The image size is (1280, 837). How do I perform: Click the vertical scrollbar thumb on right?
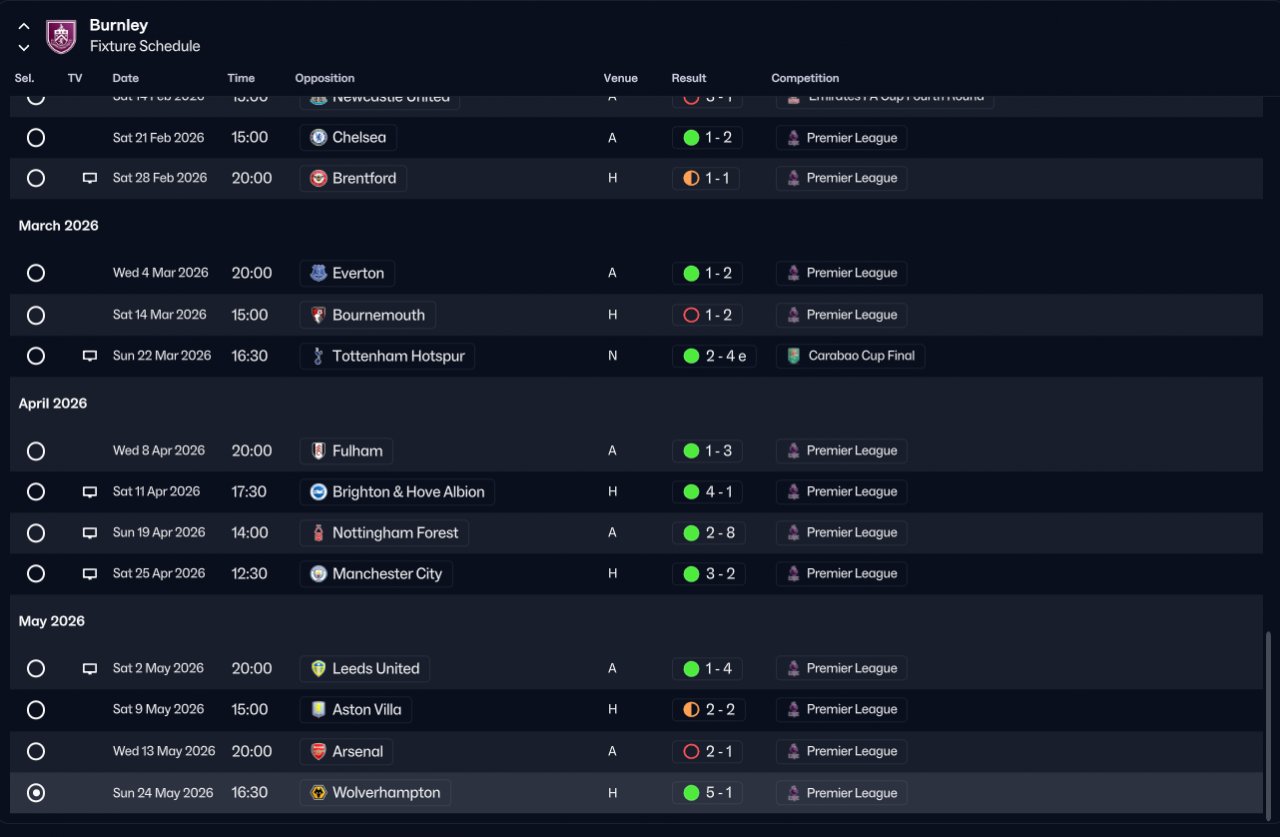(x=1269, y=723)
